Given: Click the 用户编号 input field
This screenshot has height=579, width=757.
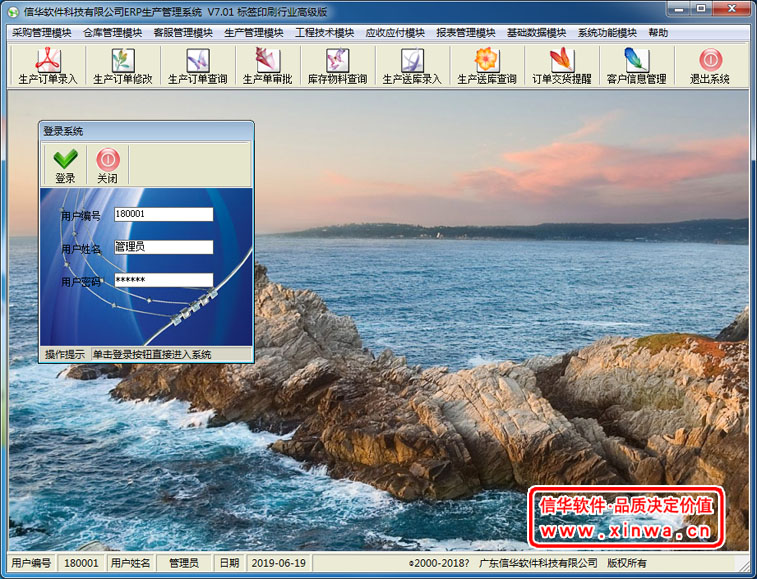Looking at the screenshot, I should pyautogui.click(x=164, y=214).
